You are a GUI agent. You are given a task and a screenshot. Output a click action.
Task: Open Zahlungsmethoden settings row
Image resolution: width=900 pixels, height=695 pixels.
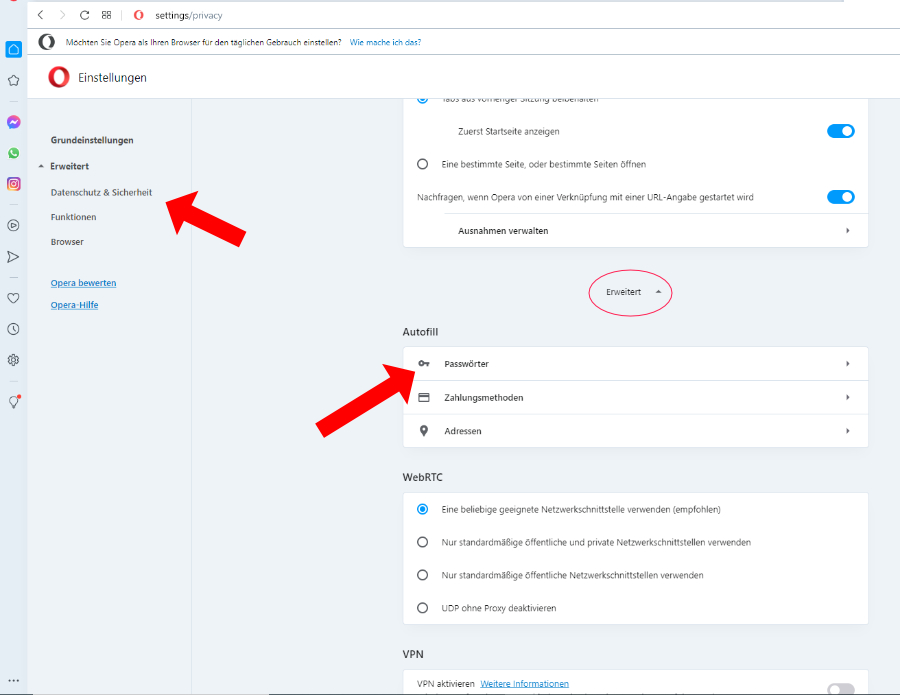634,398
